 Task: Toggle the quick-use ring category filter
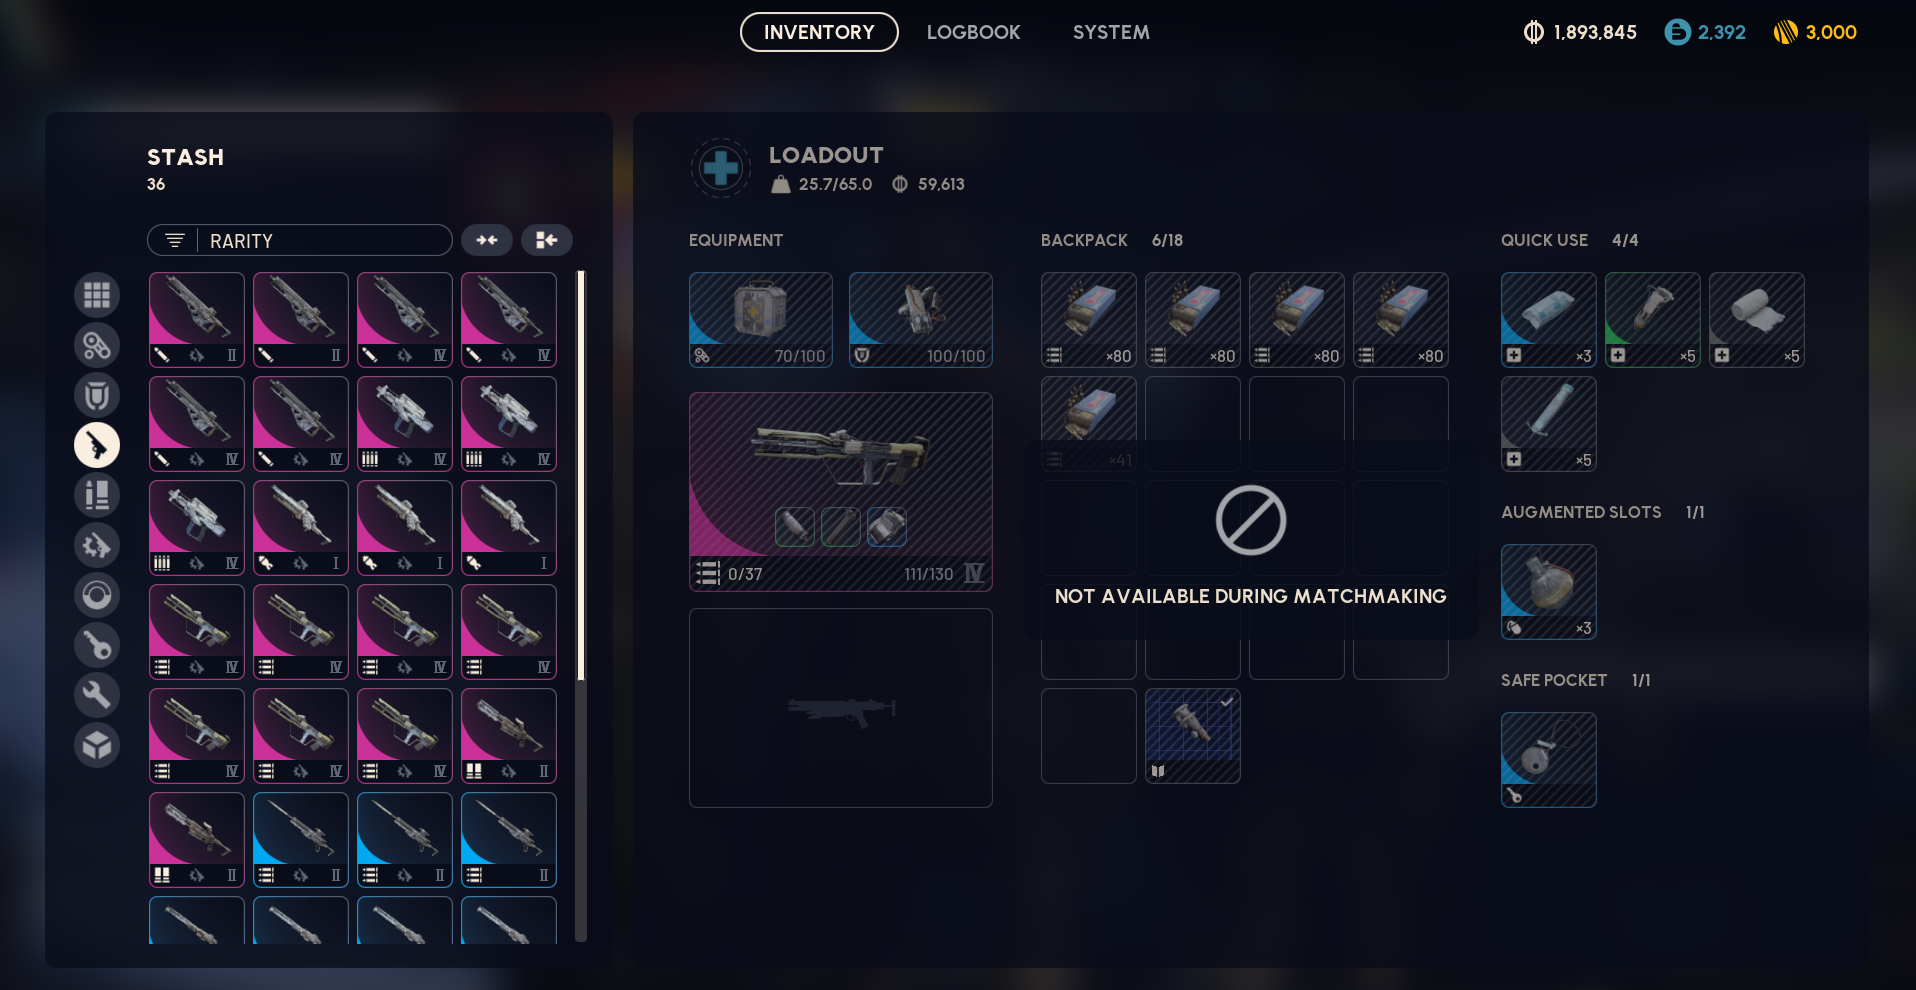click(x=97, y=595)
